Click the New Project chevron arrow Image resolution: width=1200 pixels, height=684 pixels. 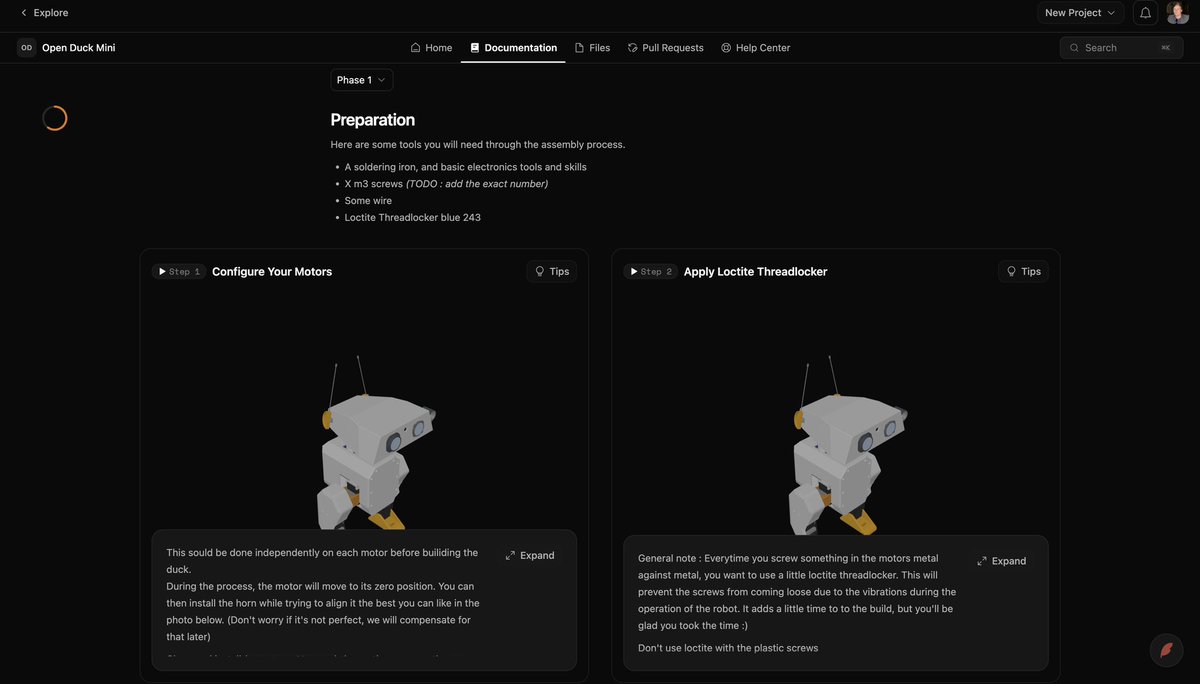click(x=1111, y=13)
